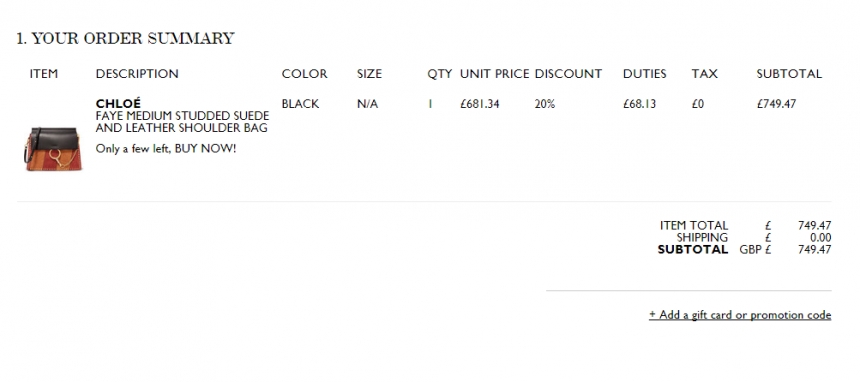The width and height of the screenshot is (860, 382).
Task: Click the CHLOÉ brand name
Action: coord(118,103)
